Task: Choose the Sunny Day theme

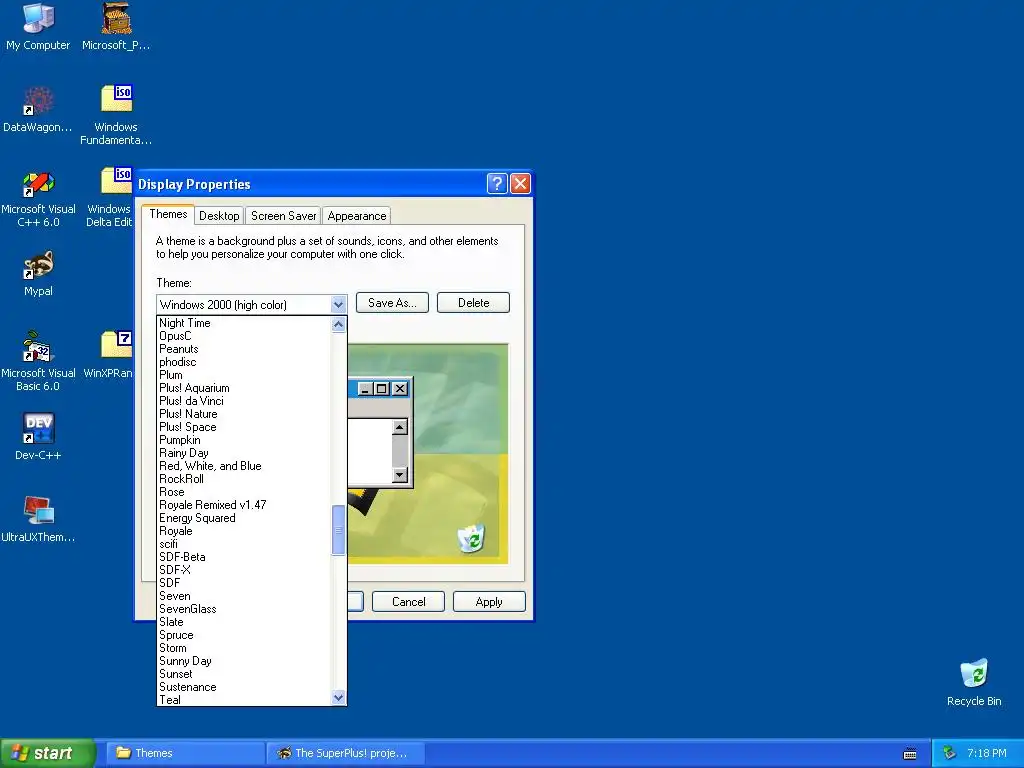Action: click(245, 661)
